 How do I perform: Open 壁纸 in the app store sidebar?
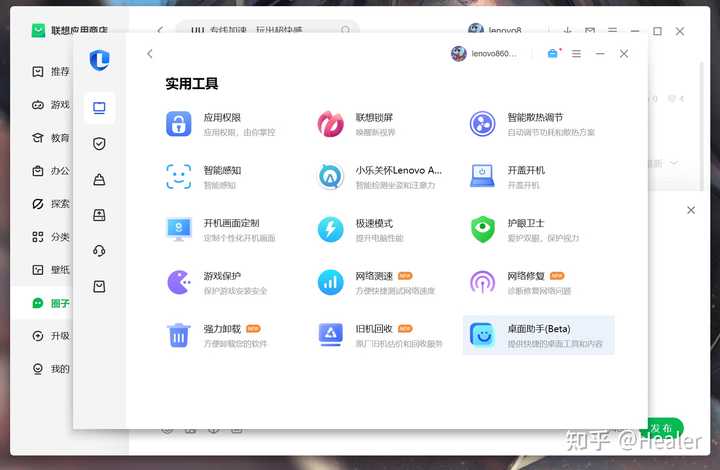(51, 270)
